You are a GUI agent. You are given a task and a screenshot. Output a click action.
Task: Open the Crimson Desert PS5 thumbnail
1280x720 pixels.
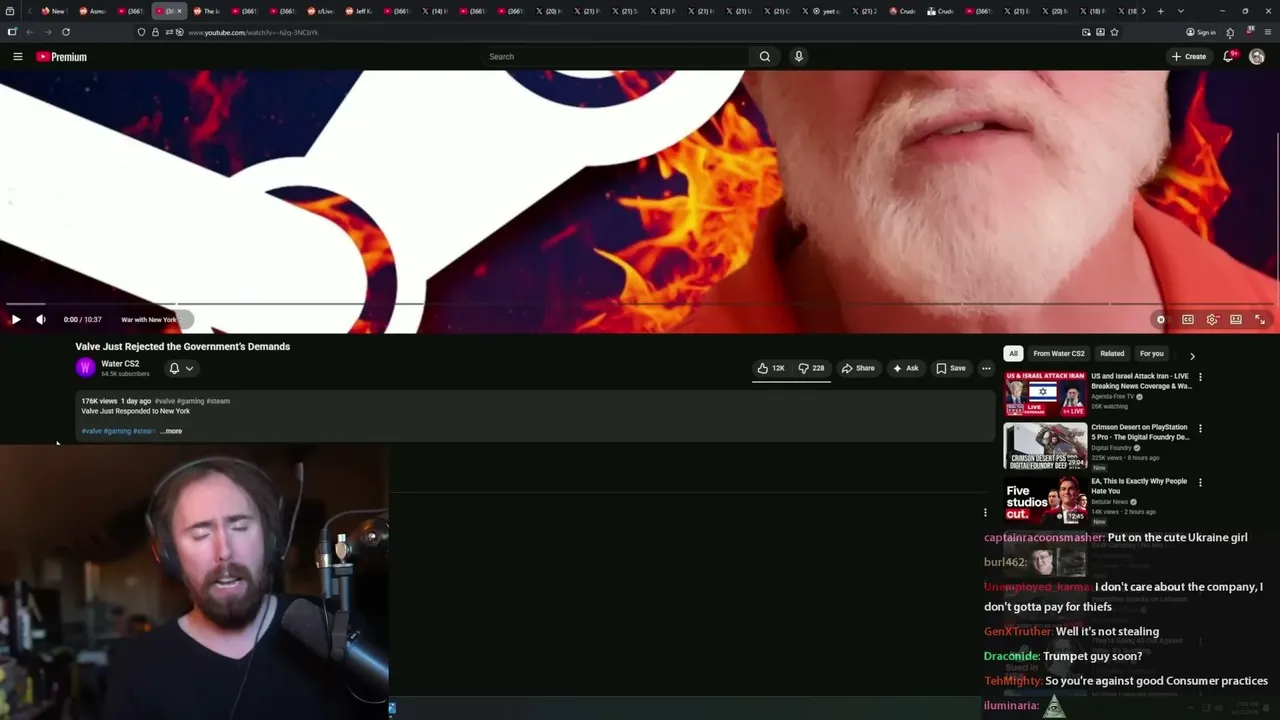1045,446
